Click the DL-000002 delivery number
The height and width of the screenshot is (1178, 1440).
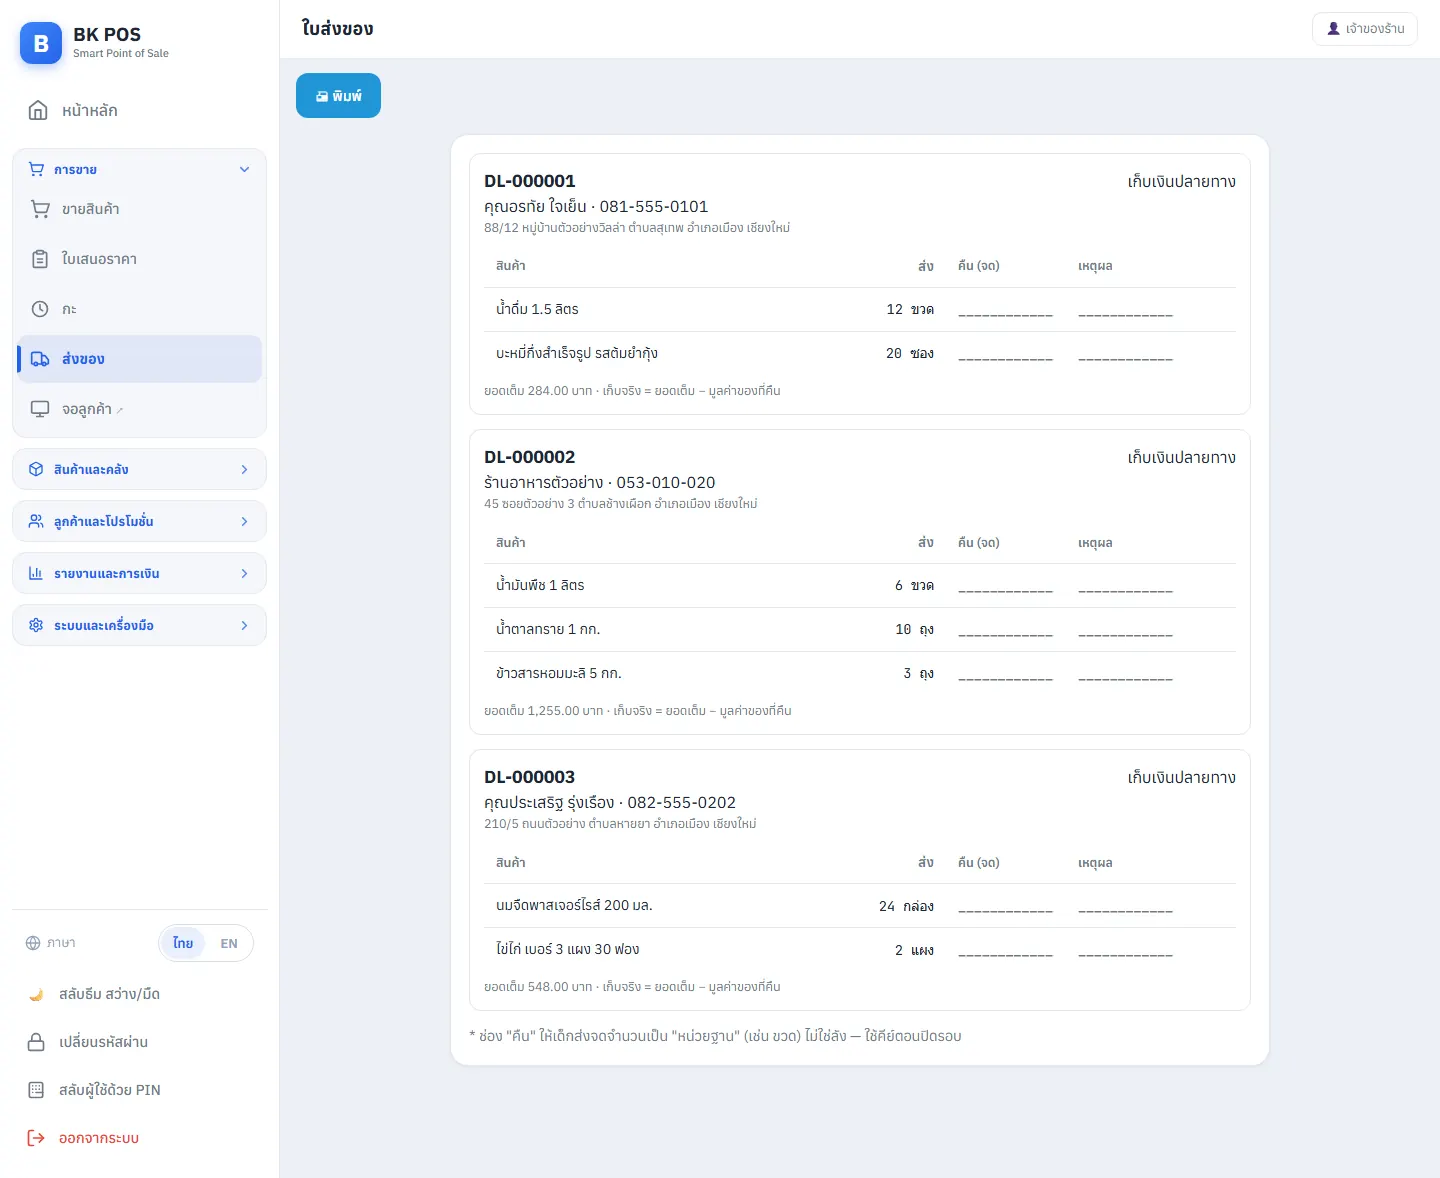tap(530, 457)
